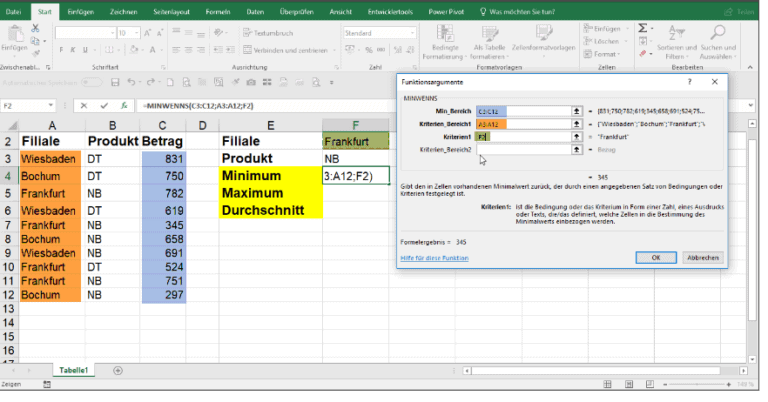Switch to Normal view icon in status bar
Image resolution: width=768 pixels, height=402 pixels.
tap(607, 384)
